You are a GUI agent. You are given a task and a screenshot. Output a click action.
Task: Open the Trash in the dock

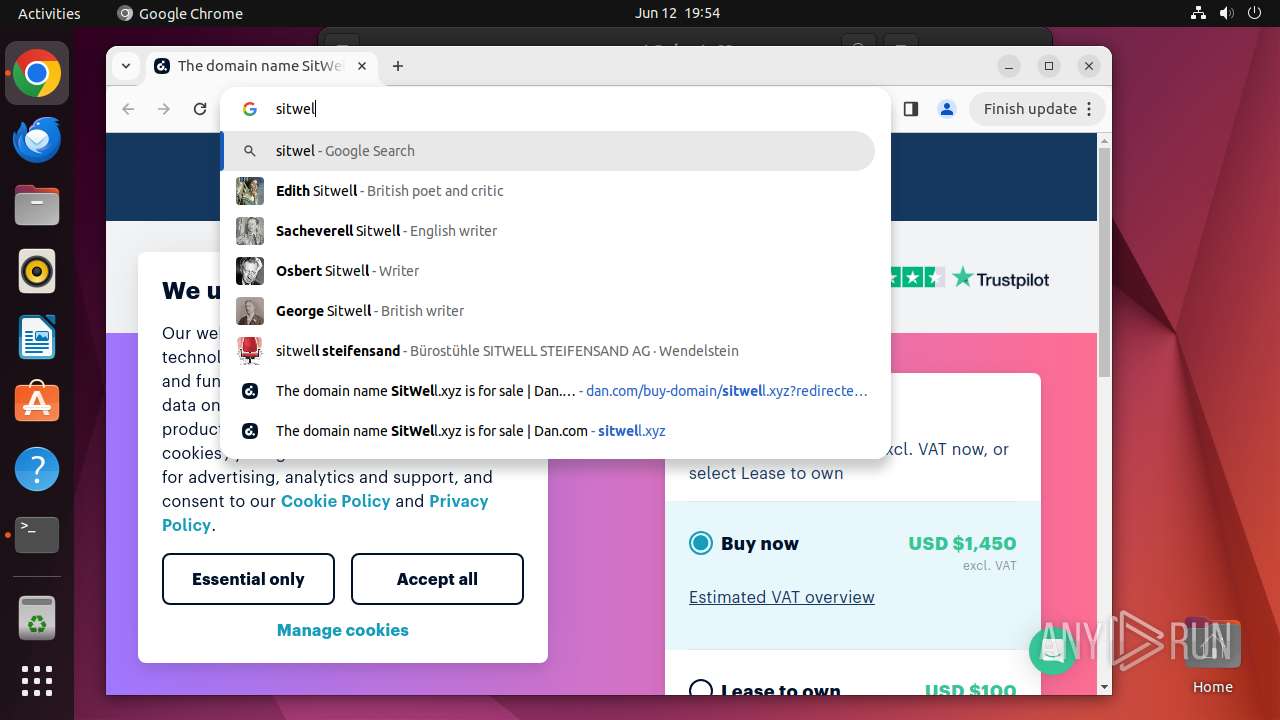(37, 617)
